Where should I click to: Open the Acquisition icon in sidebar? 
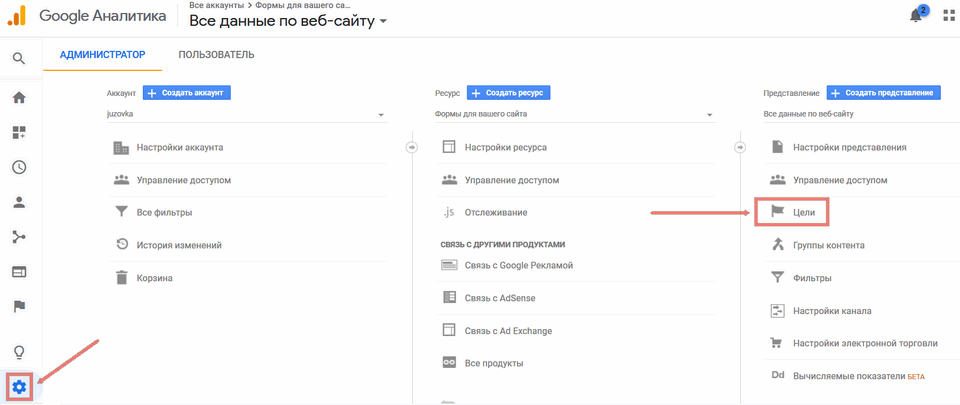point(18,237)
